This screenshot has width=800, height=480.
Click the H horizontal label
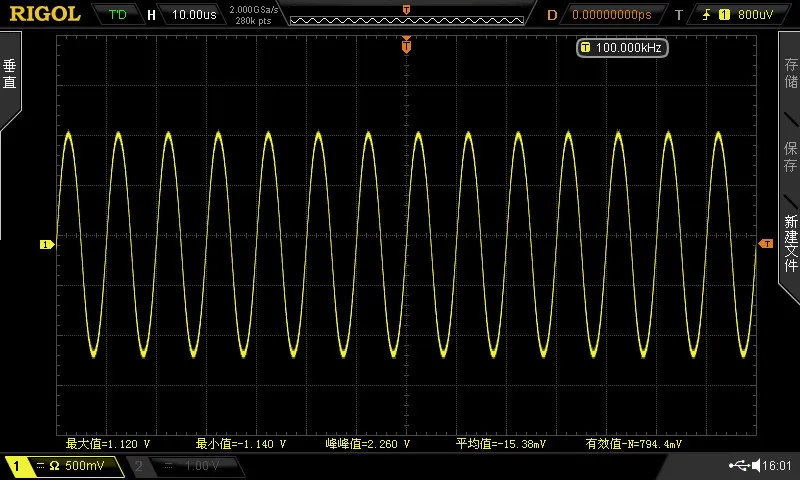coord(151,15)
